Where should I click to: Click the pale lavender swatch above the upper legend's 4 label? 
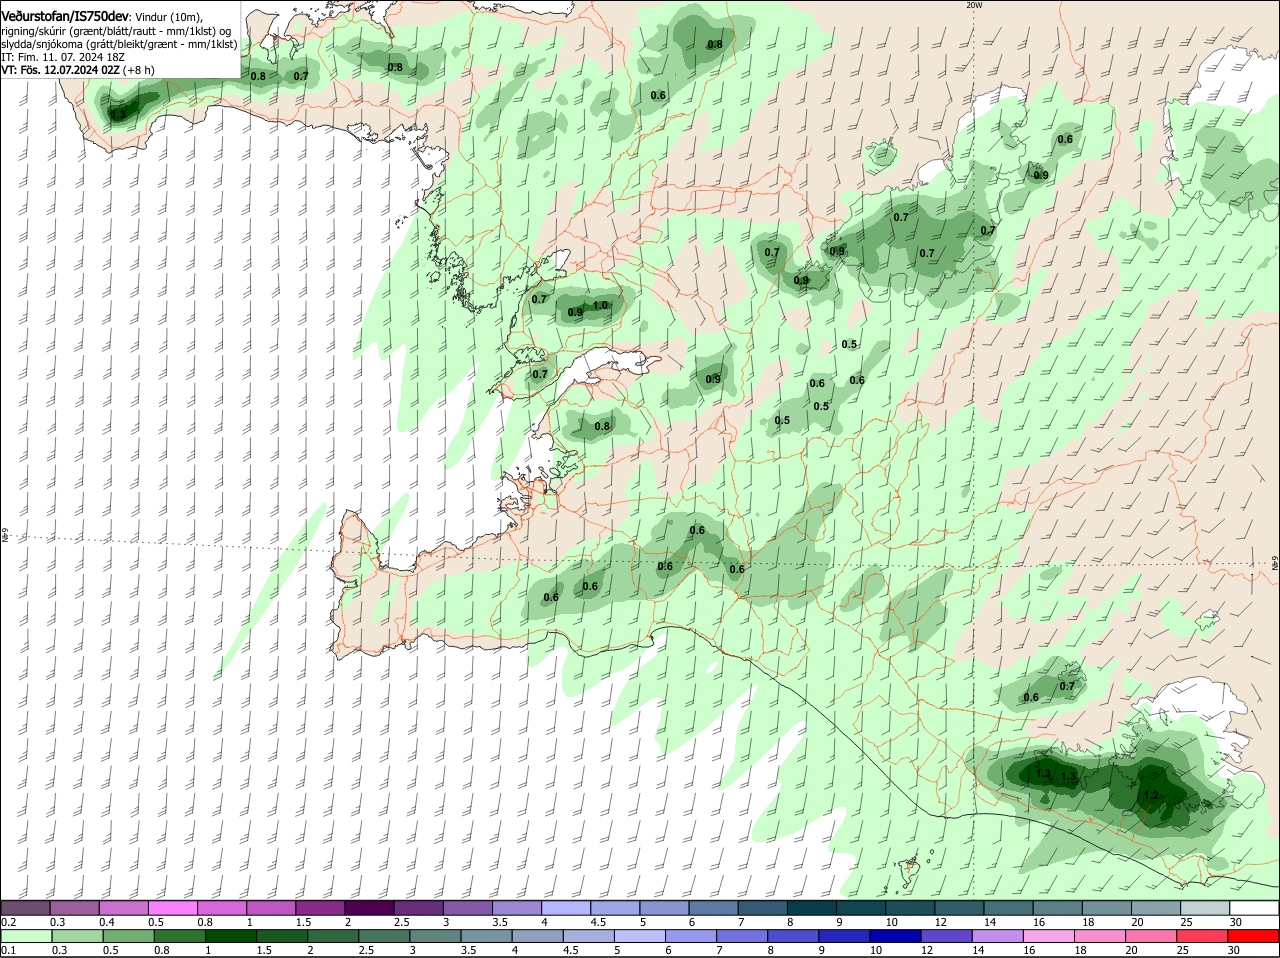pos(567,908)
